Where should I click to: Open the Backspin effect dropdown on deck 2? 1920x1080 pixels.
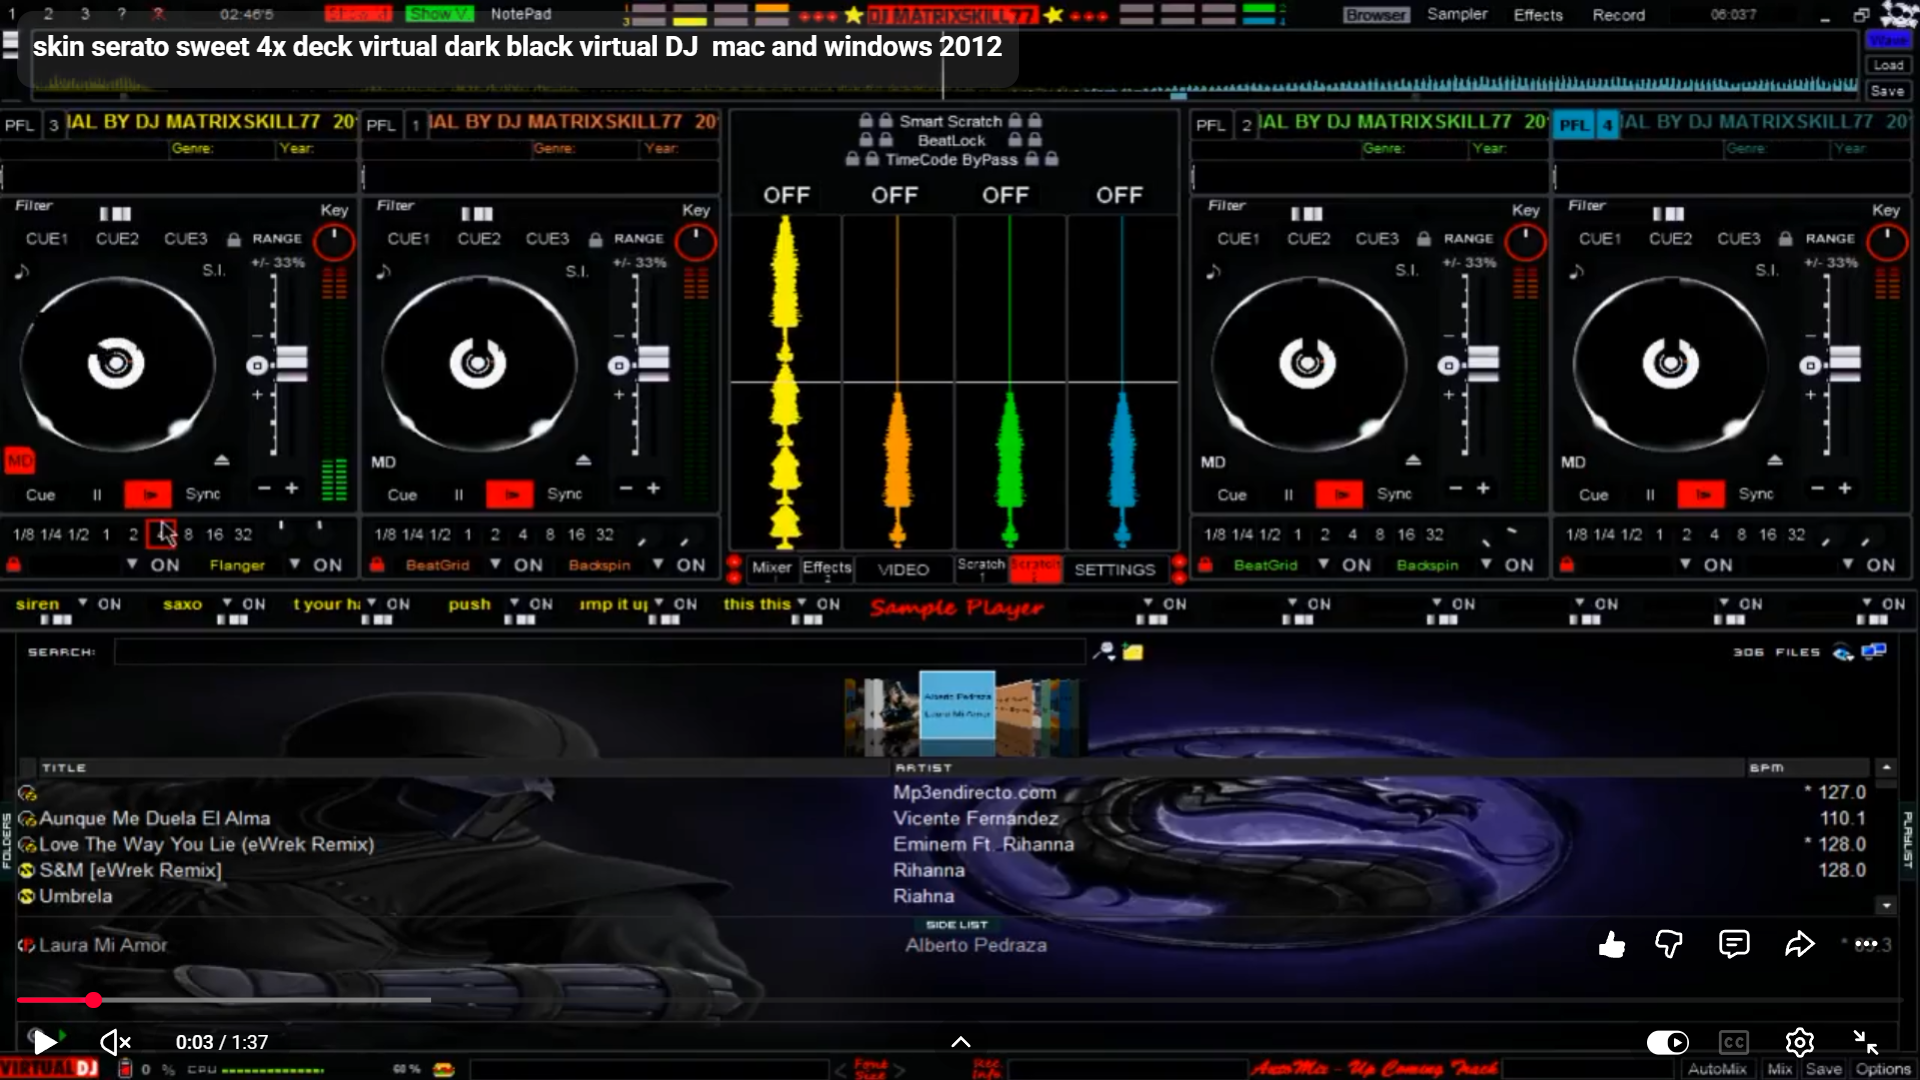[1487, 564]
